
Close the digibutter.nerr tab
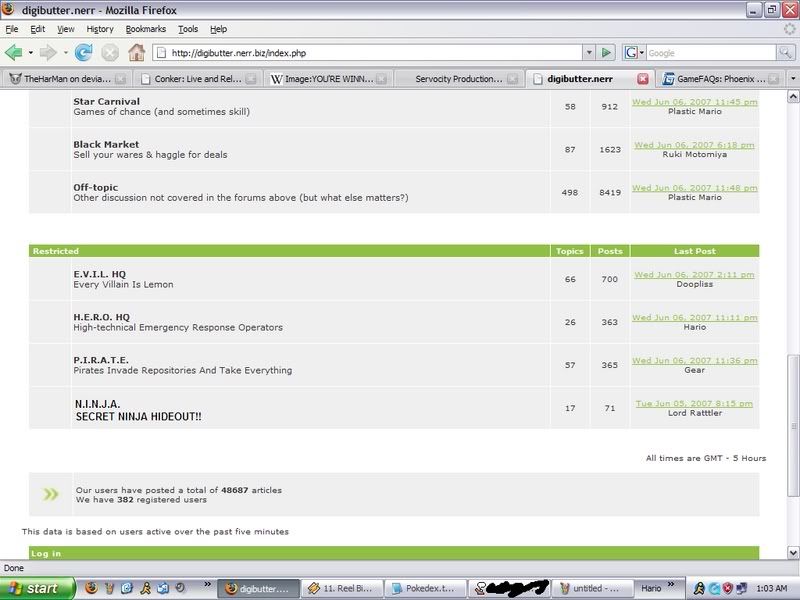point(643,78)
